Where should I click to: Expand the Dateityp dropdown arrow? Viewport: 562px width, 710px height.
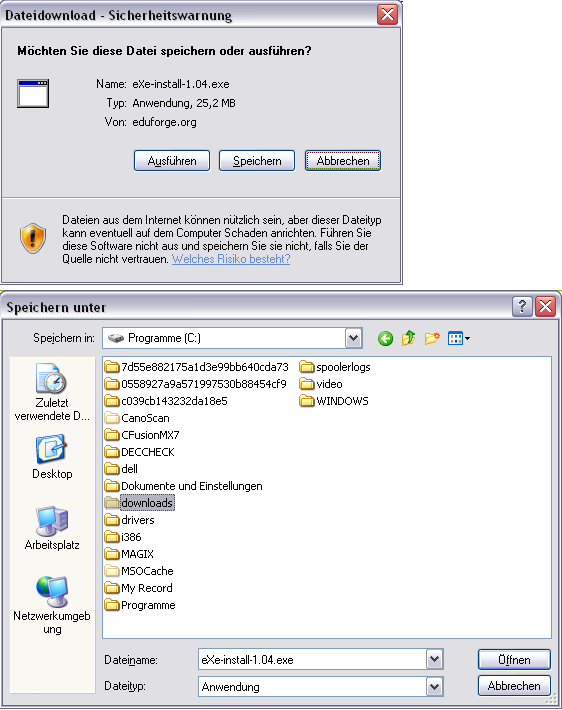point(434,686)
